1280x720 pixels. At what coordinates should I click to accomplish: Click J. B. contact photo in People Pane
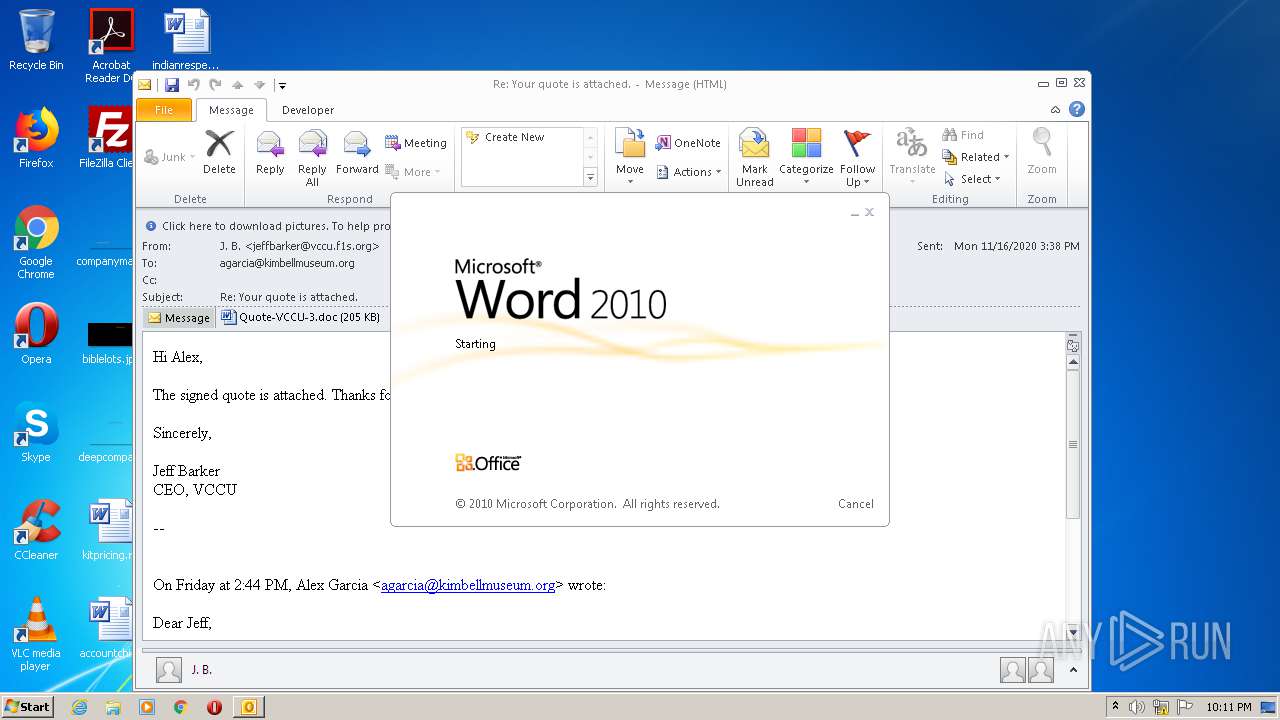coord(169,670)
